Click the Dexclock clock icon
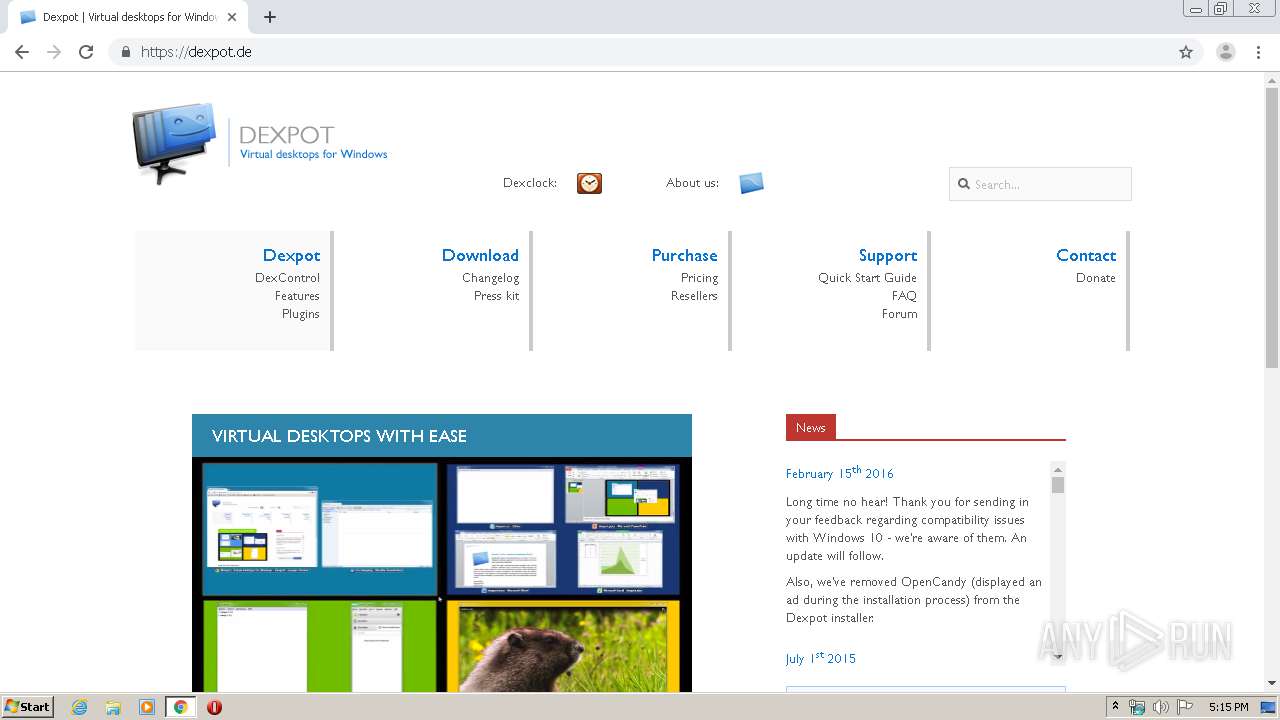Viewport: 1280px width, 720px height. click(x=589, y=183)
